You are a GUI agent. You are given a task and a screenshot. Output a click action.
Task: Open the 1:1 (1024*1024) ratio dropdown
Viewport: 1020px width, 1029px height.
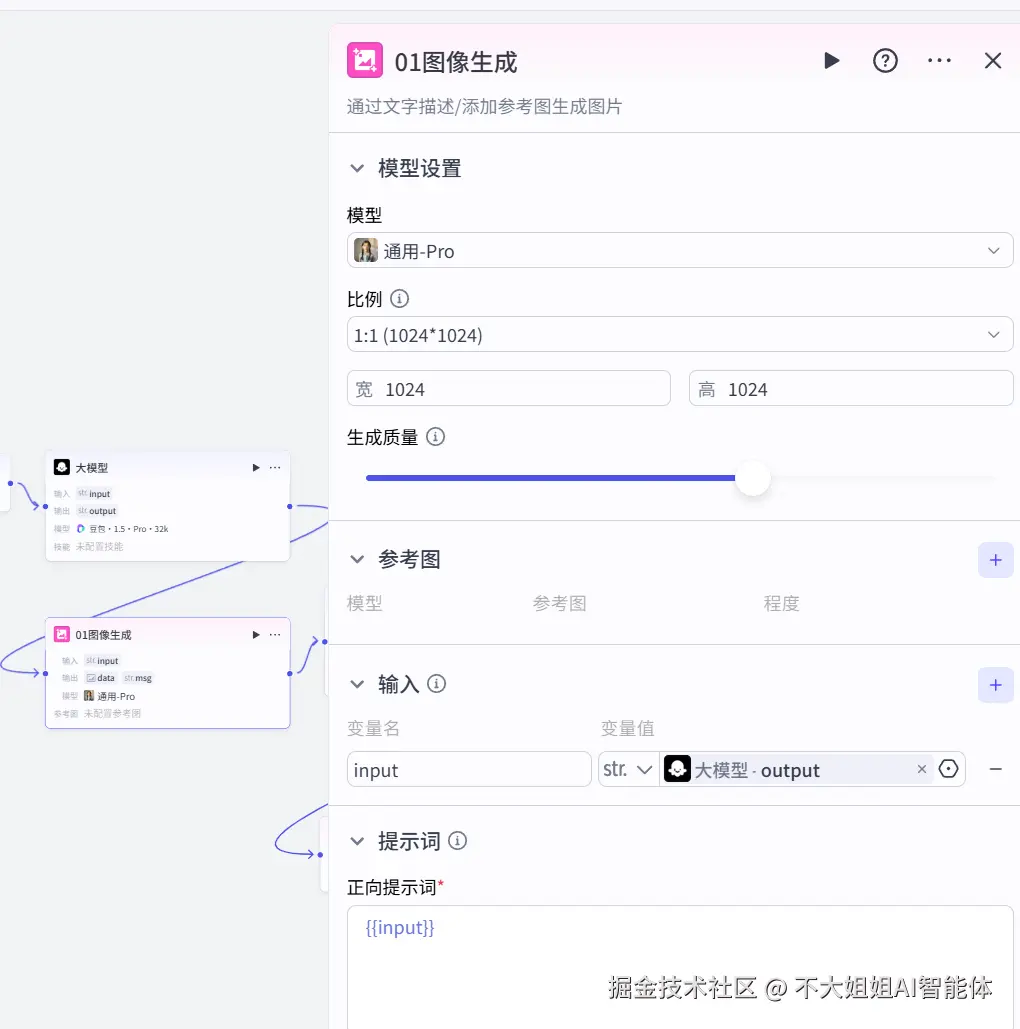tap(680, 334)
